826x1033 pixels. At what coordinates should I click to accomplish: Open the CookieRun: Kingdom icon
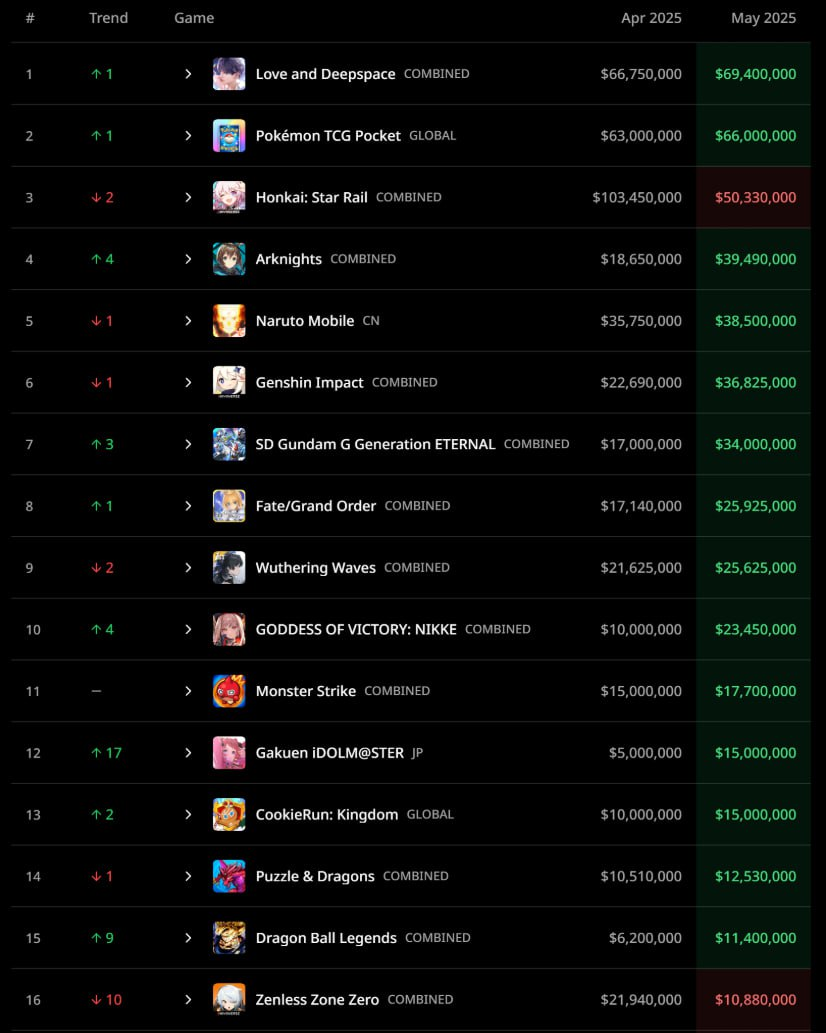pyautogui.click(x=229, y=814)
